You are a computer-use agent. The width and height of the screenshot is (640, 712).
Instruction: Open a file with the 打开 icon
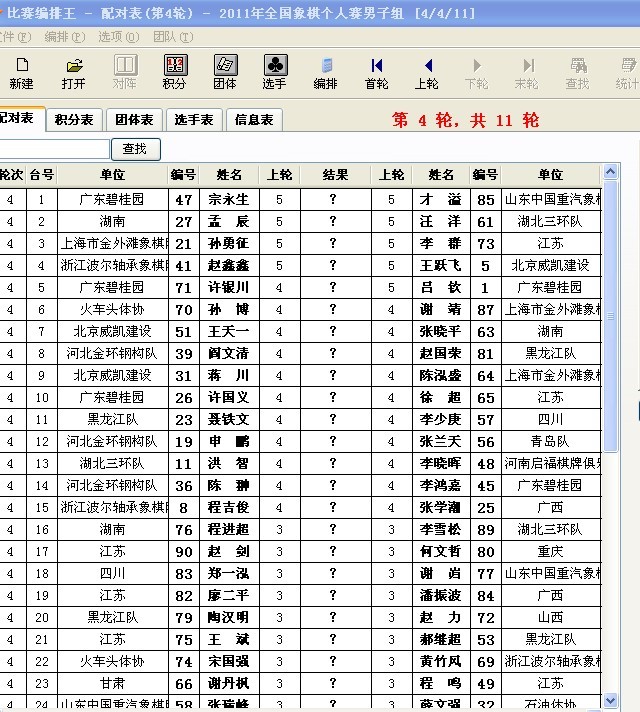tap(73, 73)
